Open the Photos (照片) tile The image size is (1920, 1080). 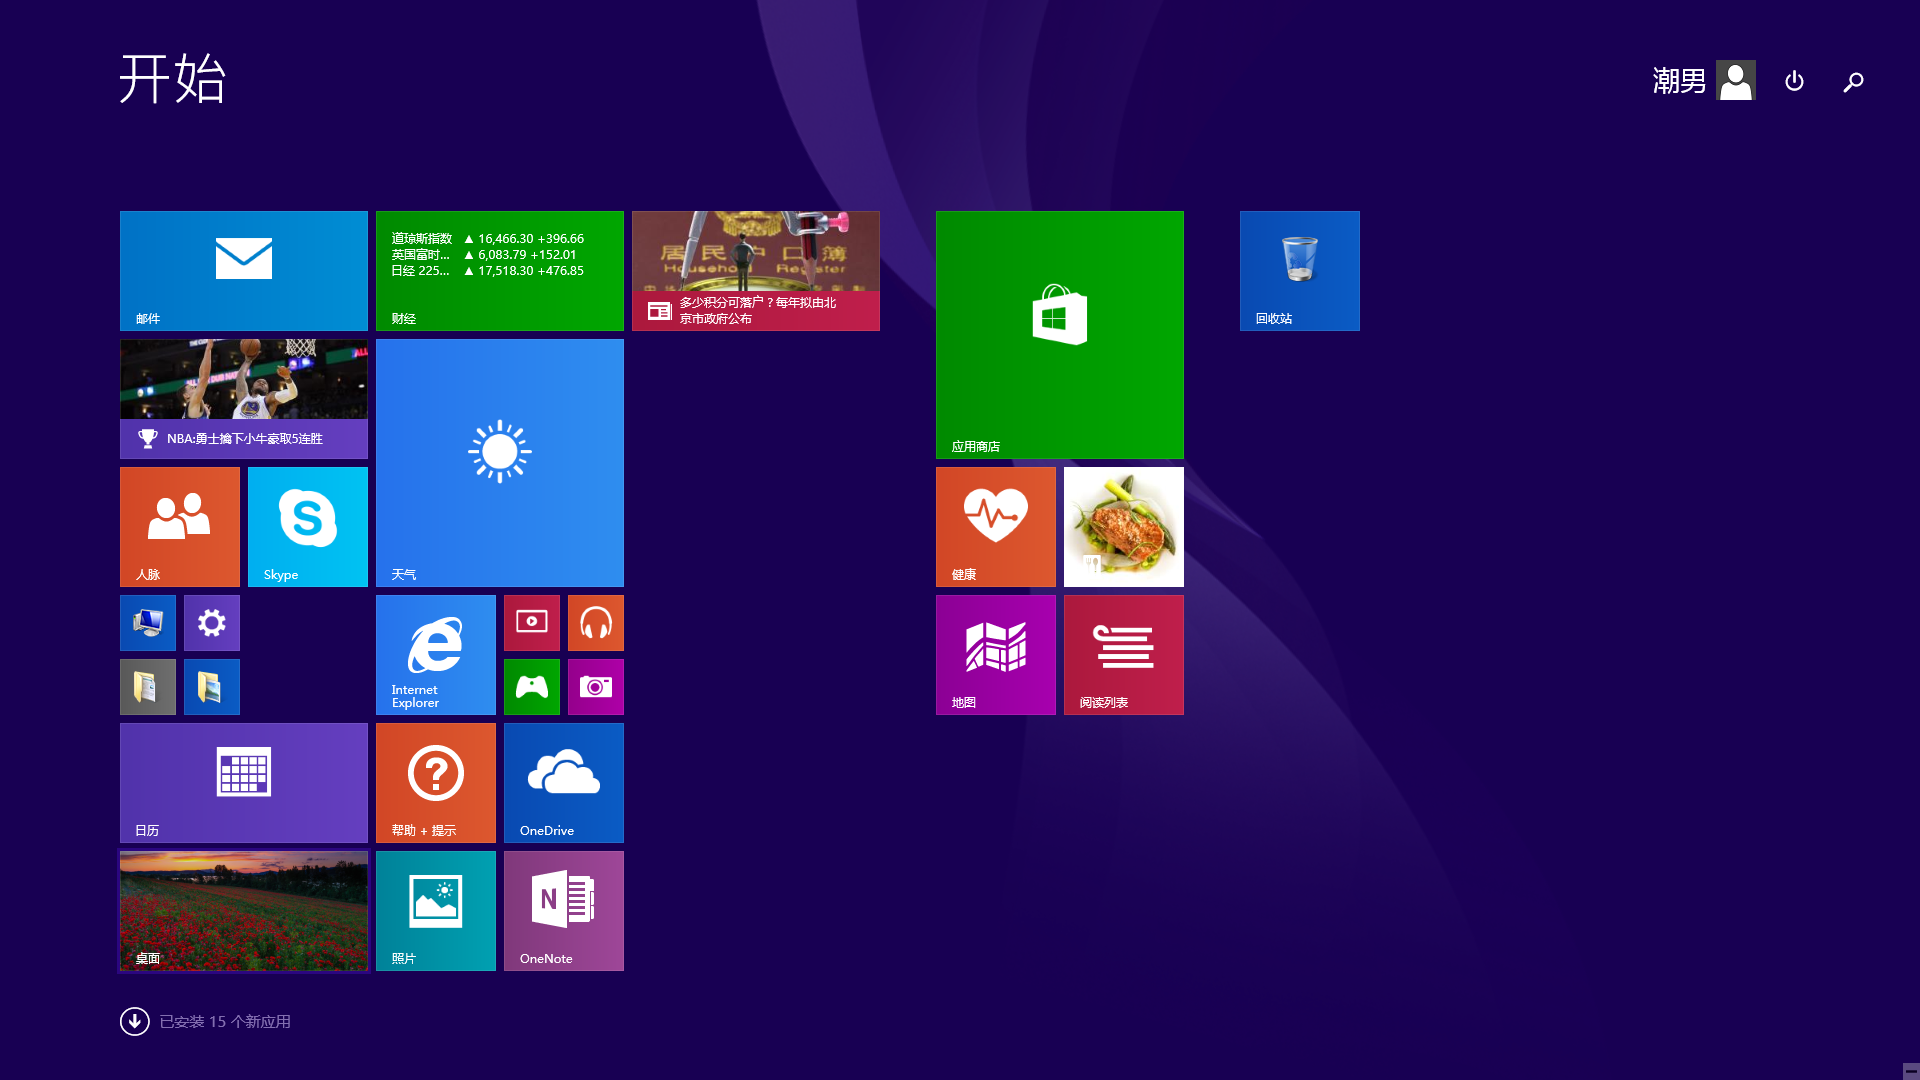pyautogui.click(x=436, y=911)
